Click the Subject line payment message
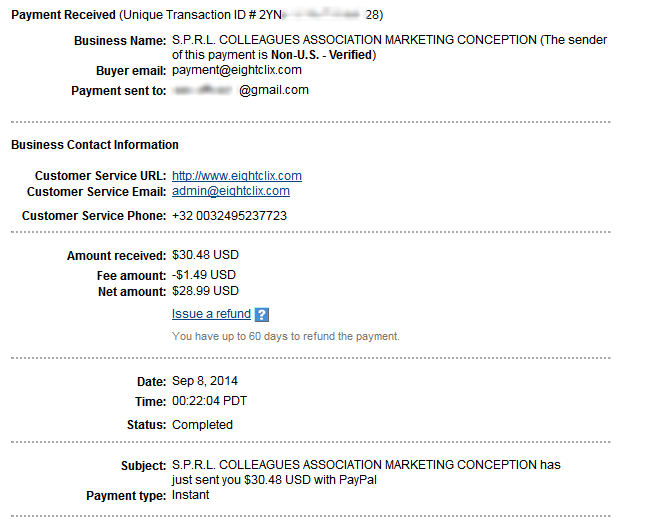 pos(366,472)
